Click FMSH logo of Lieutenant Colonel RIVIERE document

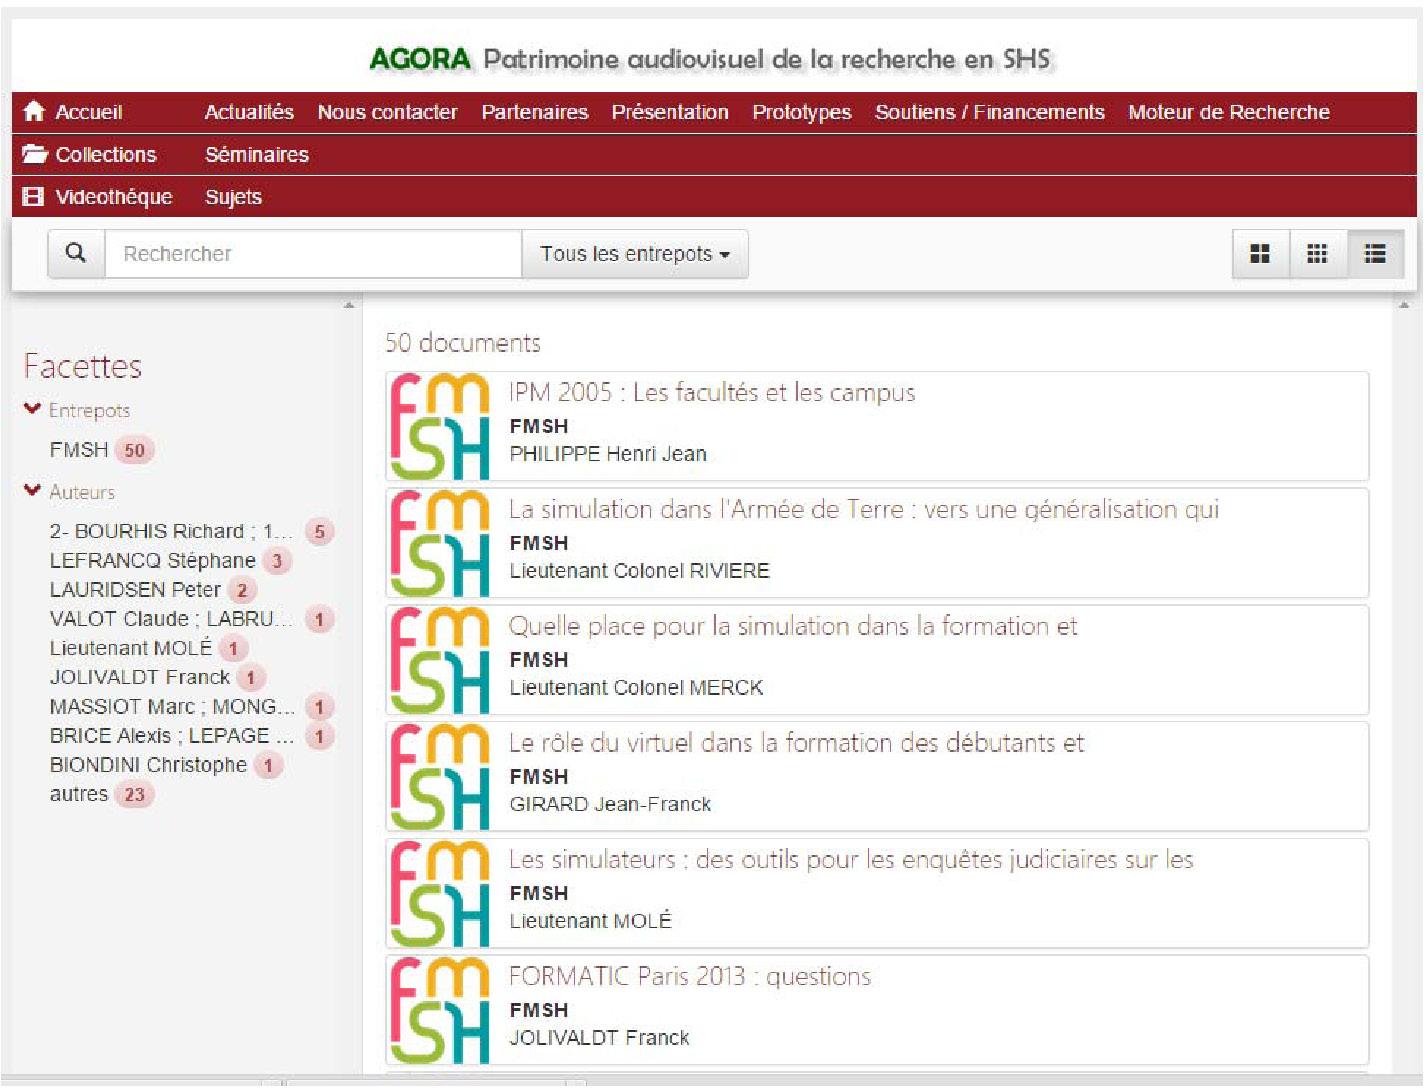pos(440,544)
